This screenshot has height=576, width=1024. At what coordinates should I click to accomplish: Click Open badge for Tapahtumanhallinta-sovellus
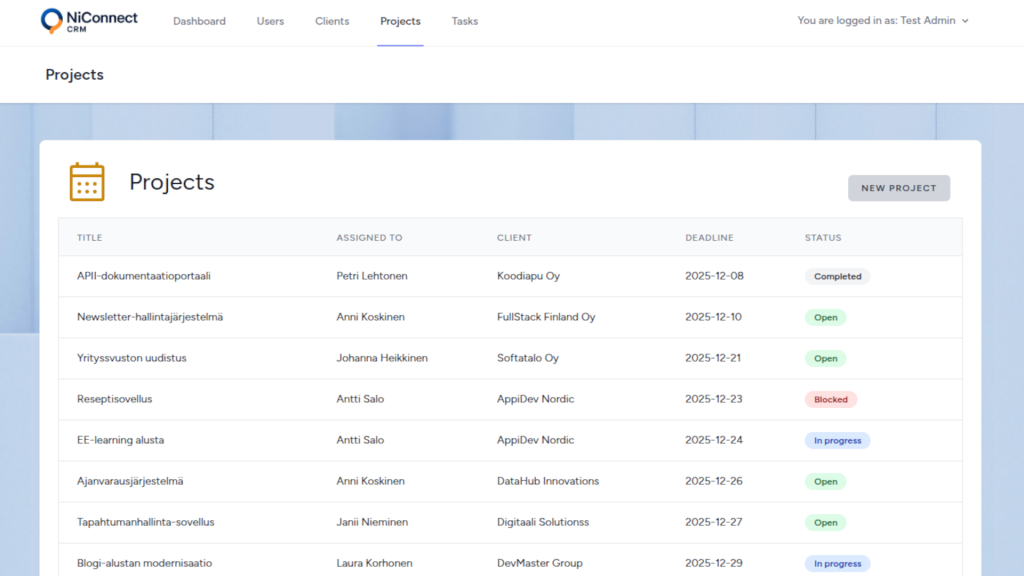(x=825, y=522)
